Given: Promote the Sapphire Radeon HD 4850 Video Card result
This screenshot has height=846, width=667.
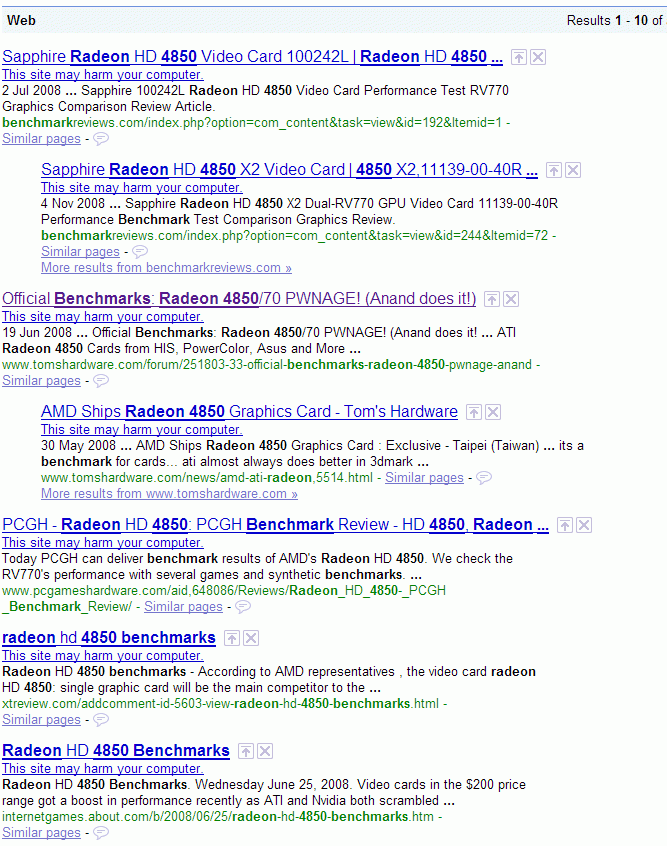Looking at the screenshot, I should [x=519, y=57].
